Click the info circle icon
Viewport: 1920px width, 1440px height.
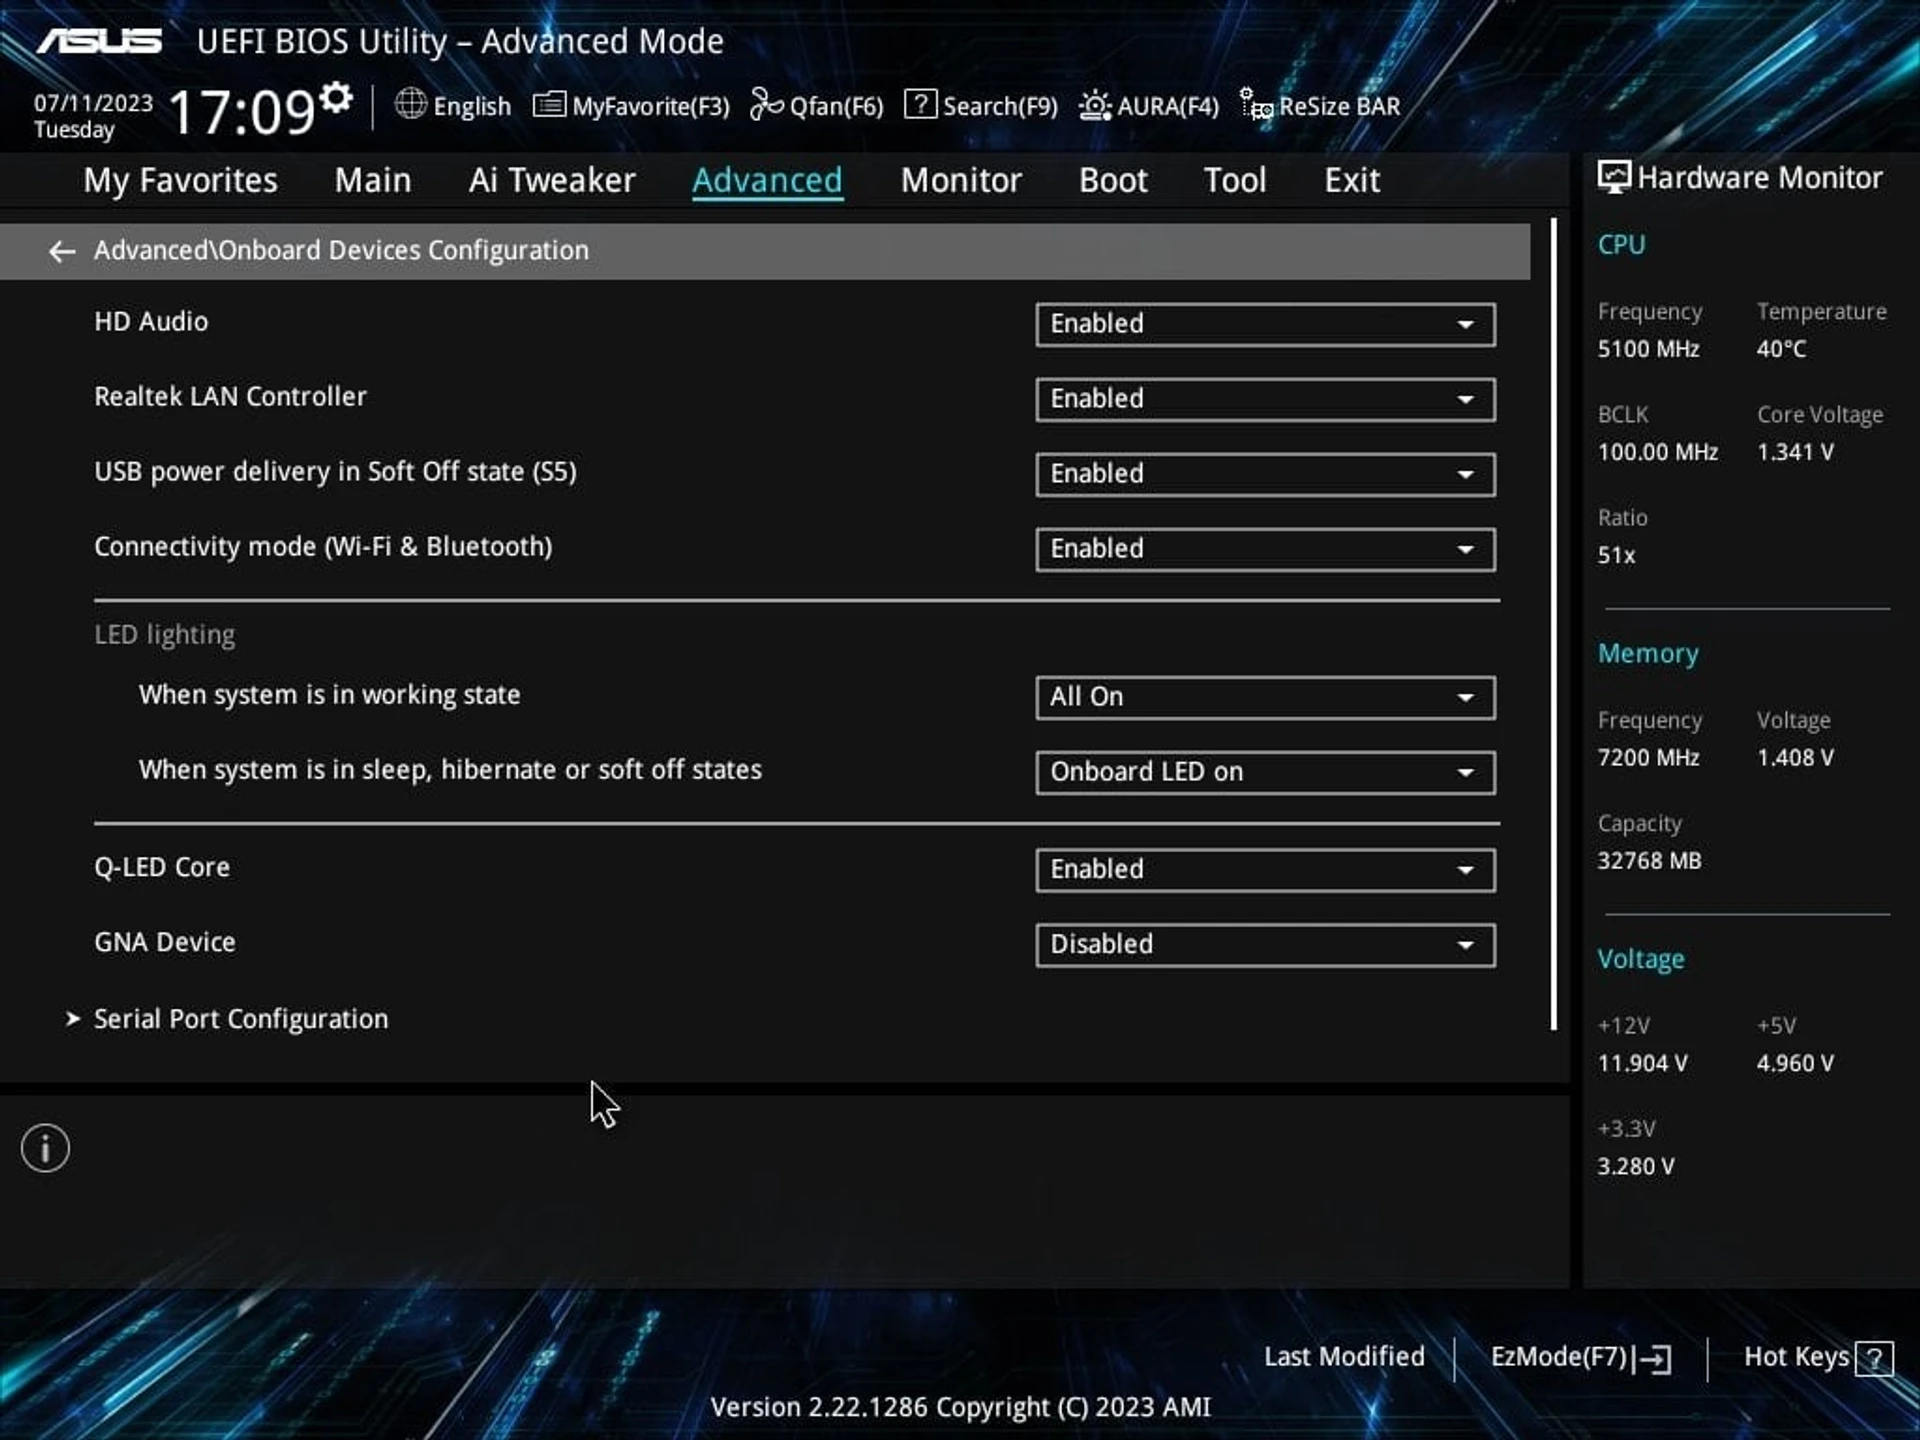click(45, 1148)
